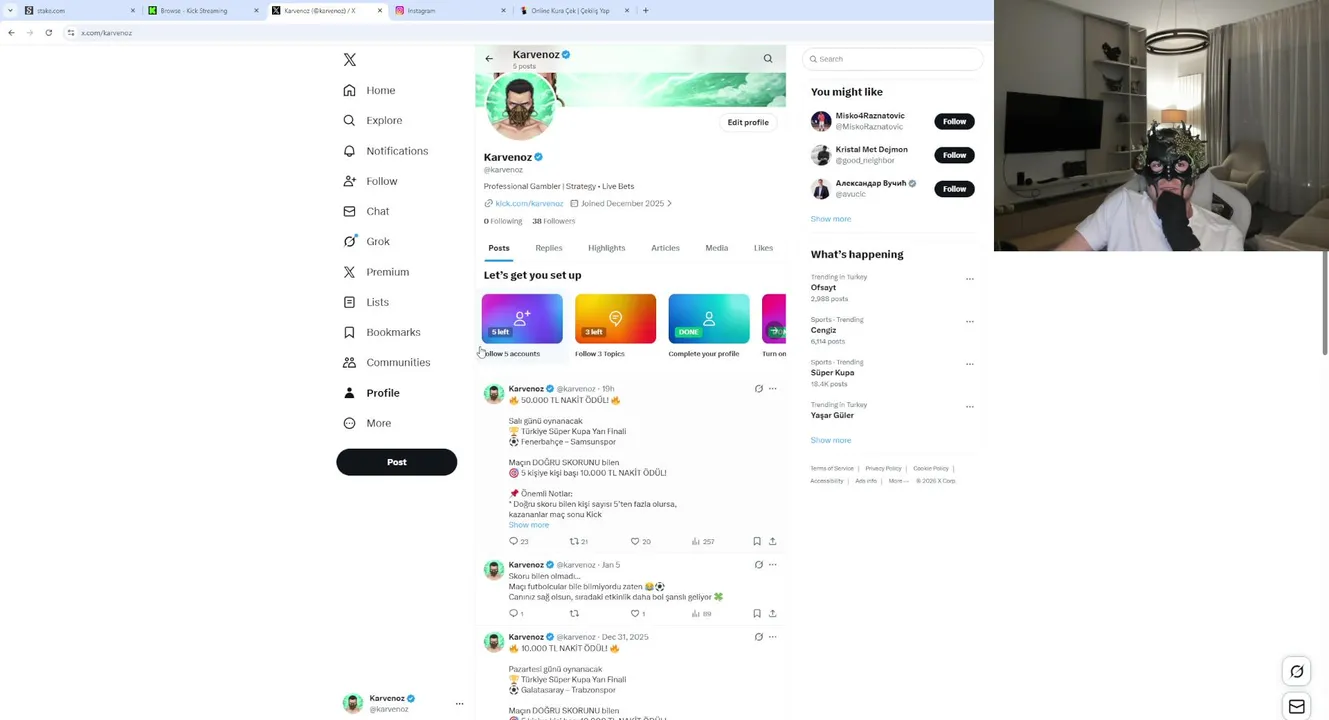View analytics of the 50.000 TL post
Viewport: 1329px width, 720px height.
tap(703, 541)
